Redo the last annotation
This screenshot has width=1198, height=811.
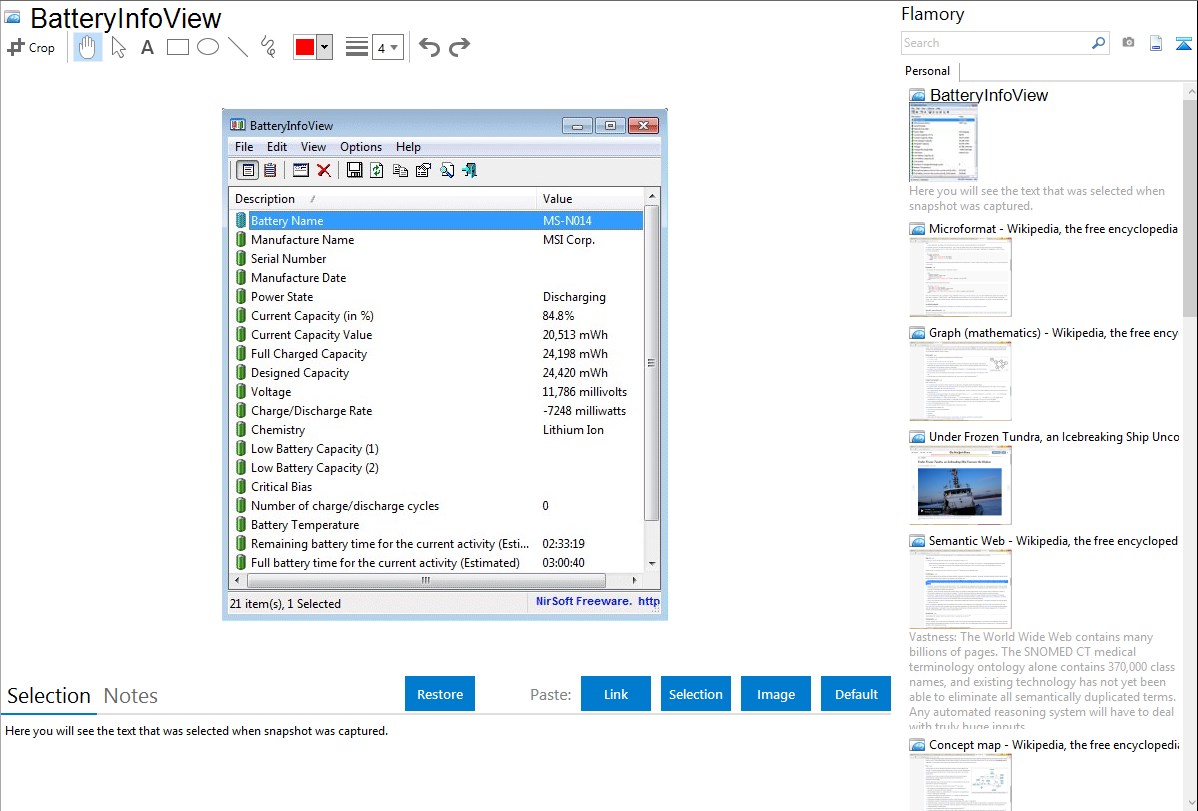pyautogui.click(x=459, y=47)
